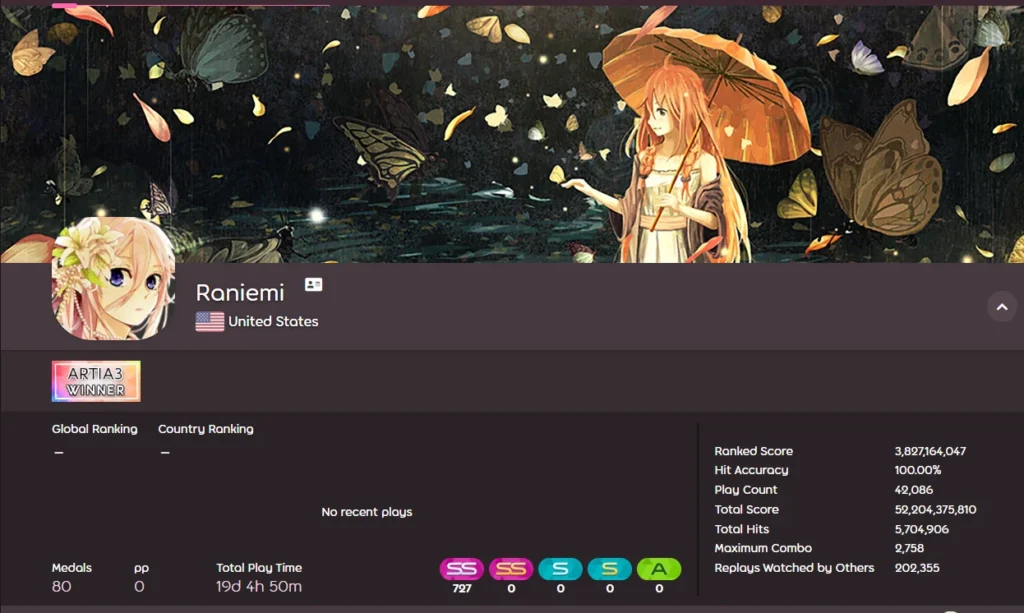This screenshot has height=613, width=1024.
Task: Click the silver SS grade badge with white letters
Action: (x=462, y=569)
